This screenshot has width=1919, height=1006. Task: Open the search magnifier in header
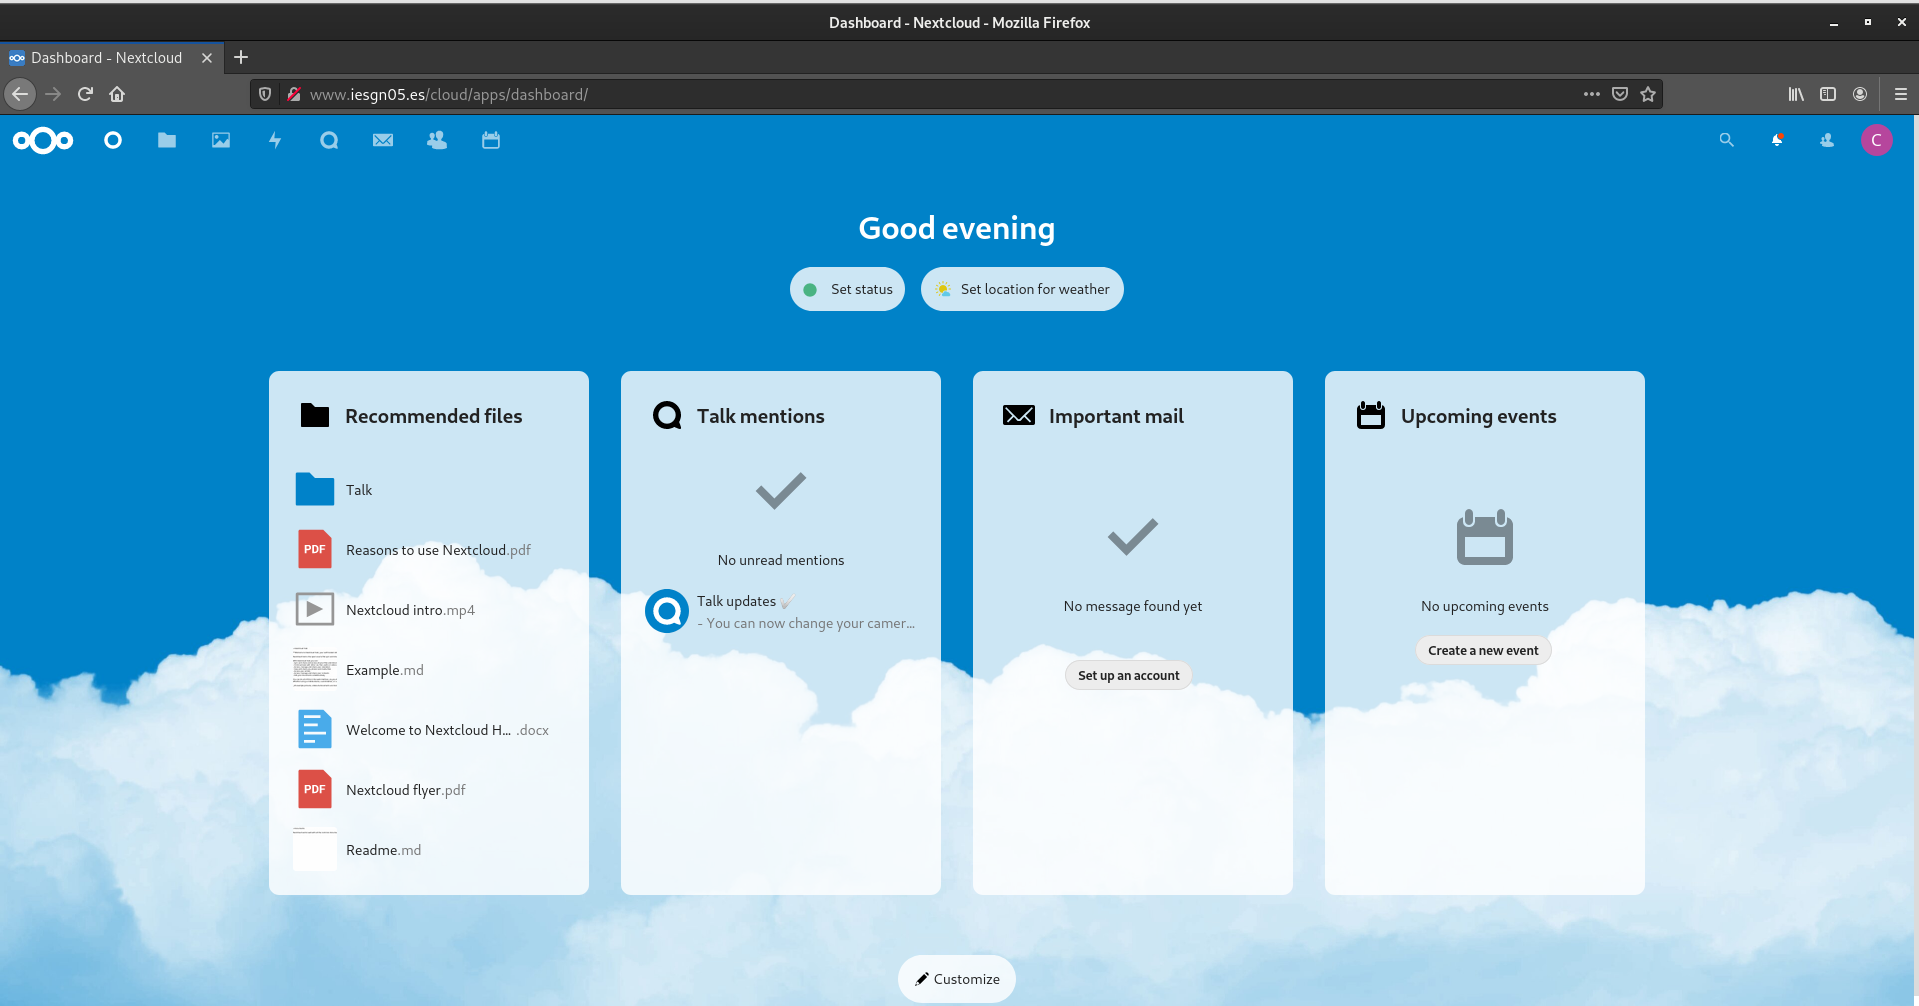coord(1727,141)
